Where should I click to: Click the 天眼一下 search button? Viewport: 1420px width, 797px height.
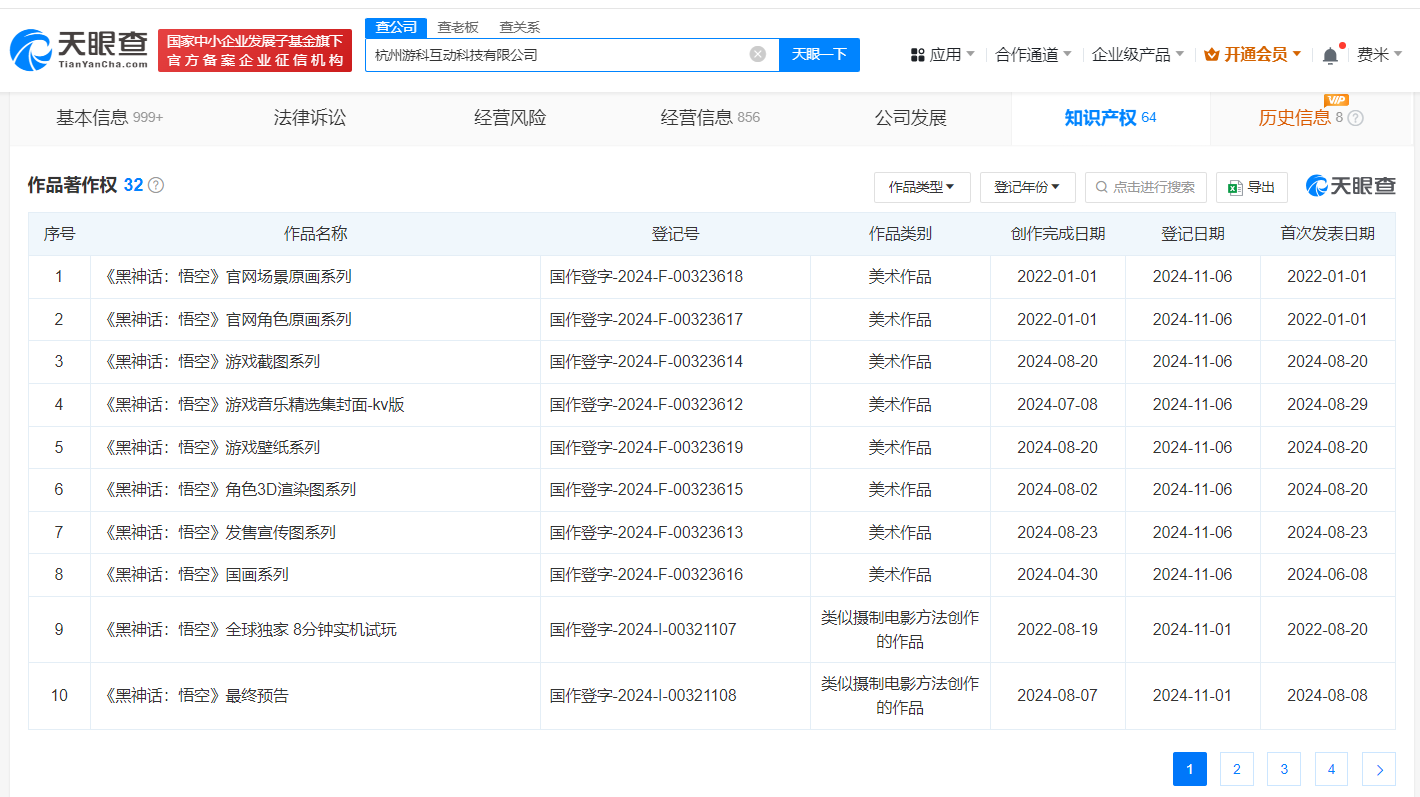pos(819,54)
